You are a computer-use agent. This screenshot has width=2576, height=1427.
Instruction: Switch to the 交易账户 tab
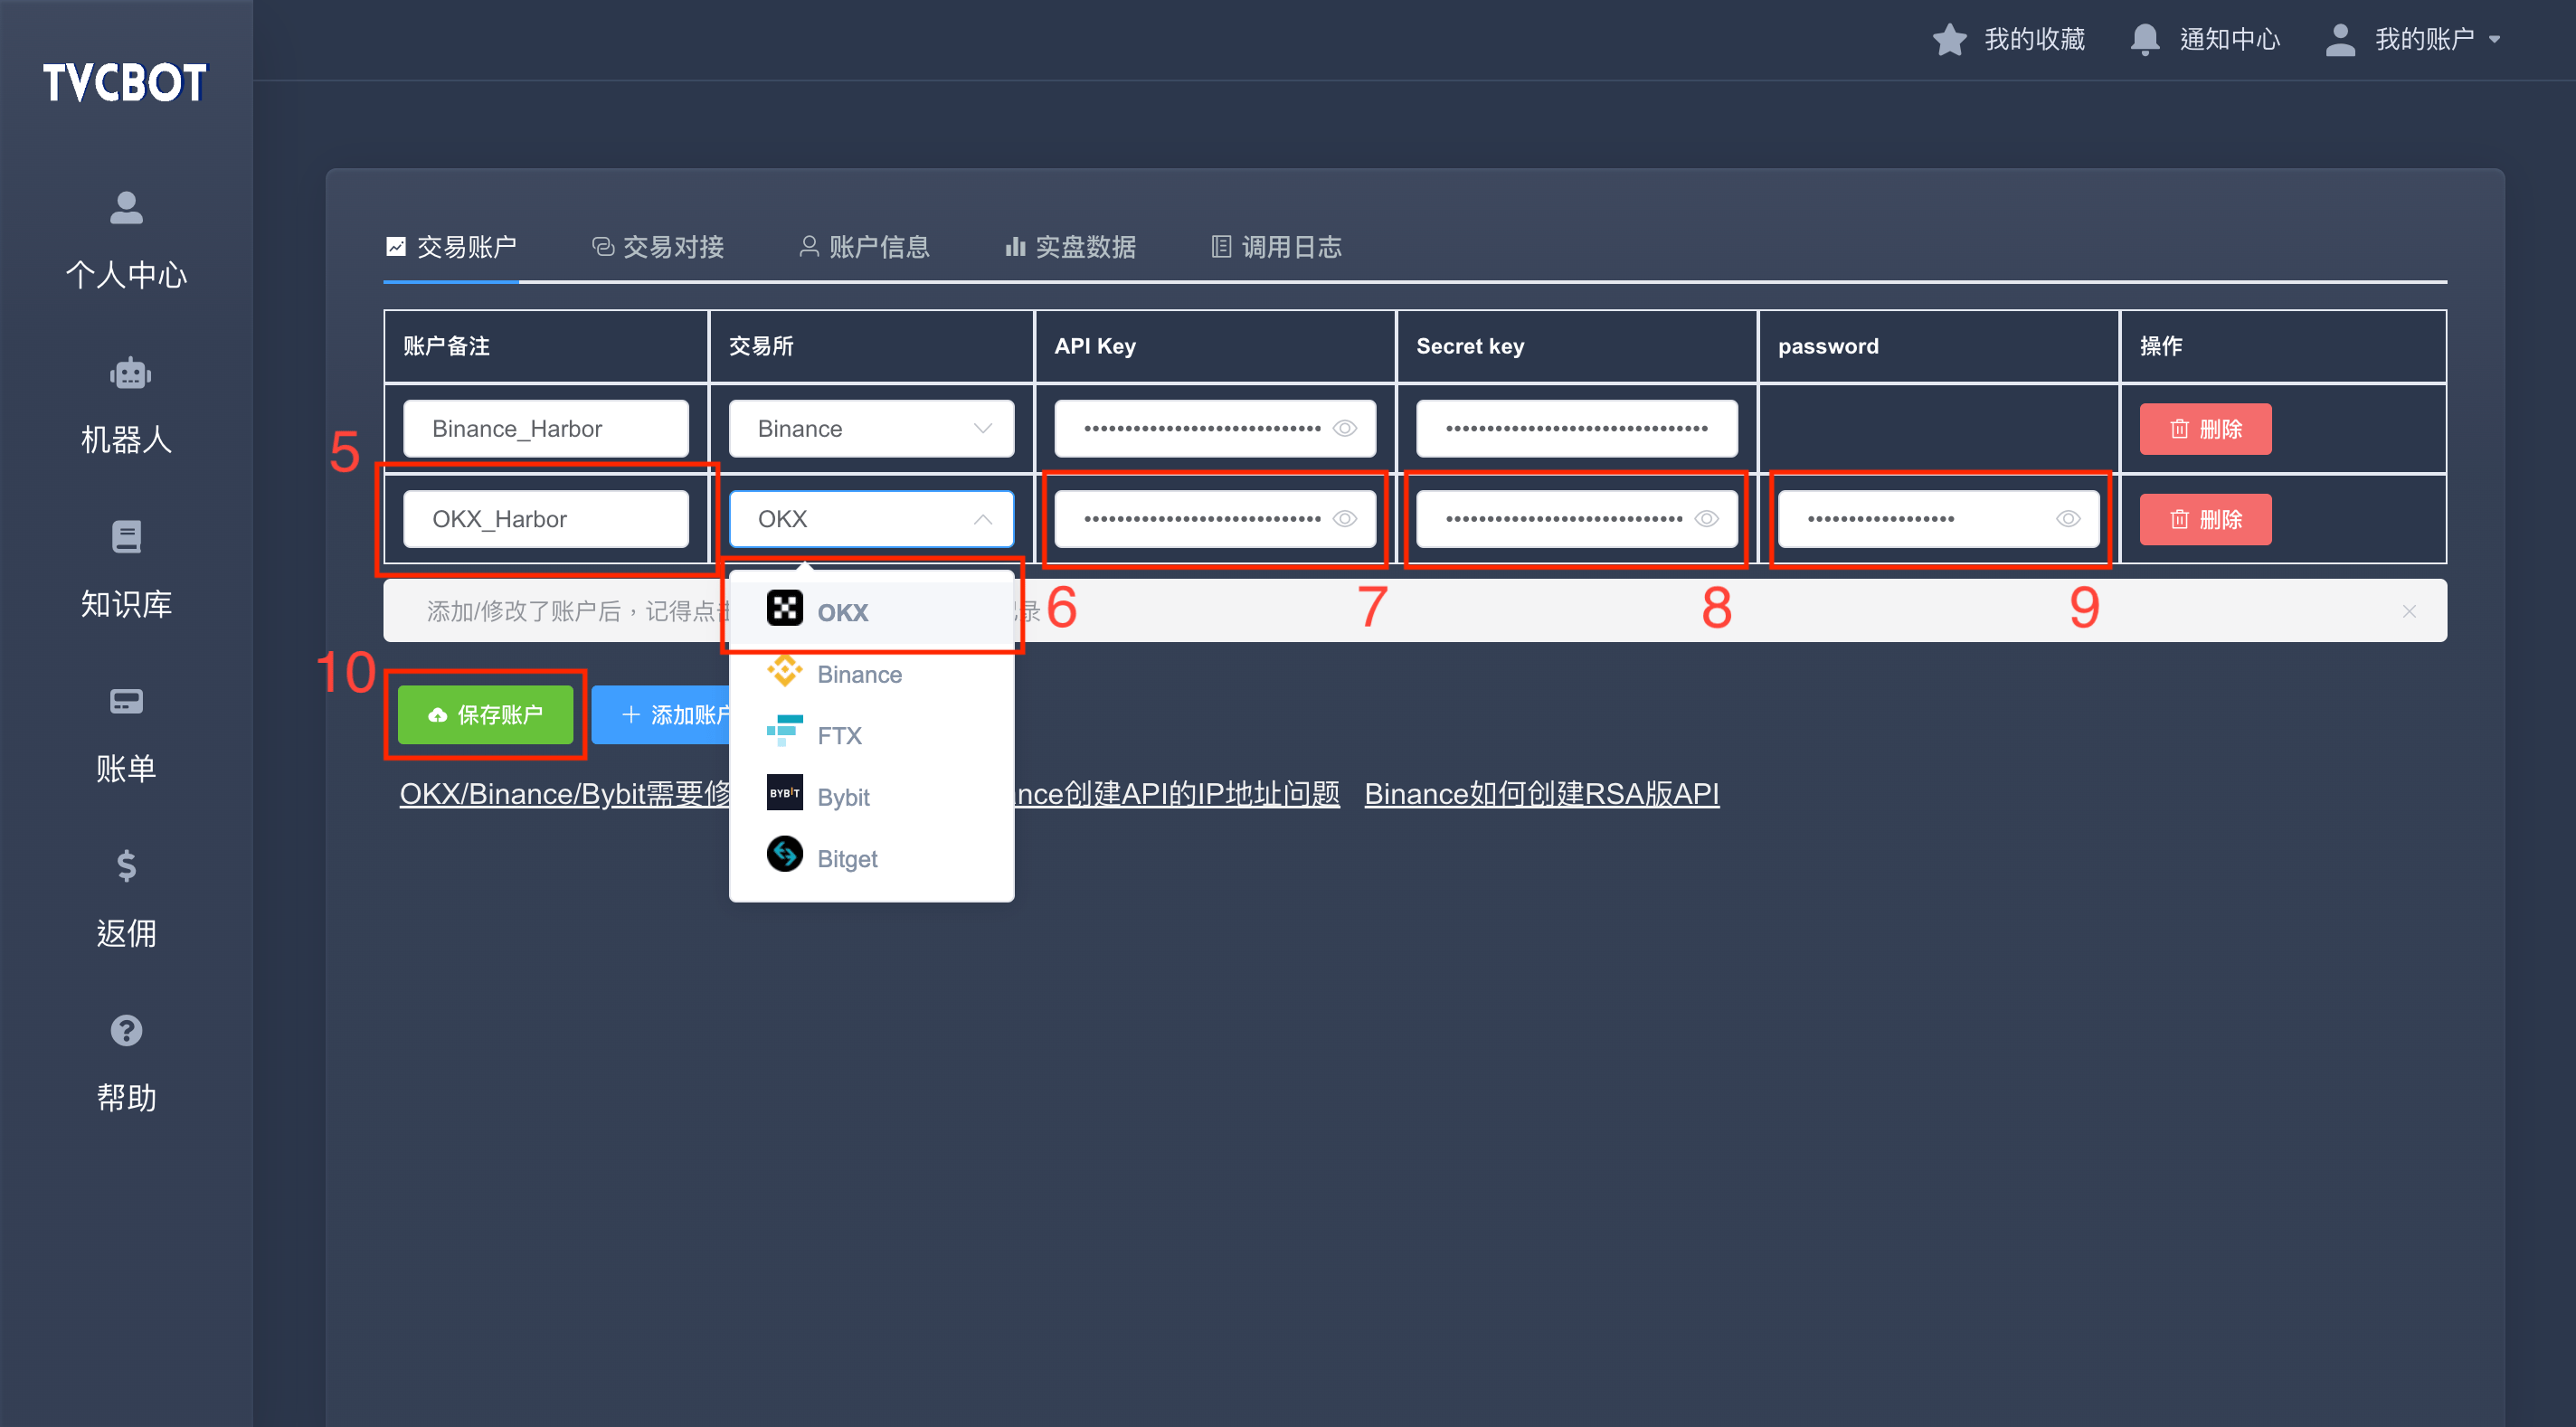click(x=451, y=247)
